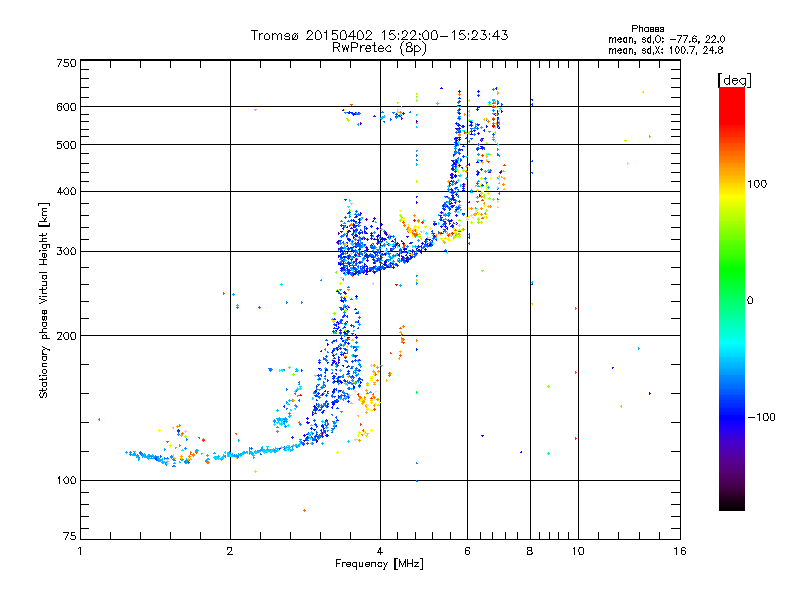Click the x-axis tick label '4'
Image resolution: width=800 pixels, height=600 pixels.
click(x=380, y=551)
